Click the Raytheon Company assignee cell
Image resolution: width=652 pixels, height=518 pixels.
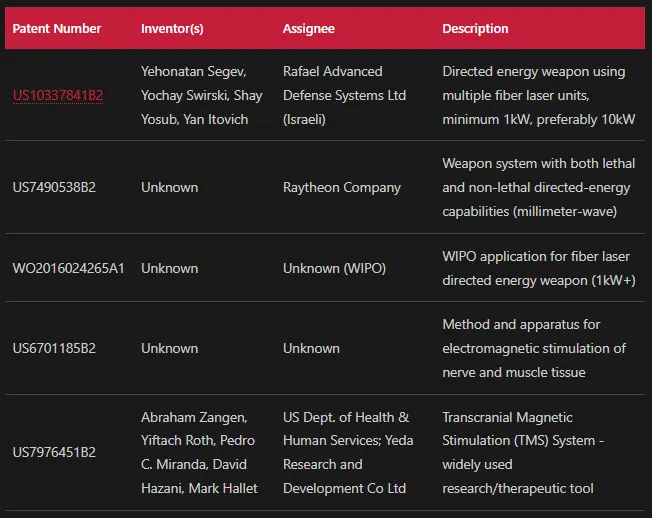tap(342, 187)
